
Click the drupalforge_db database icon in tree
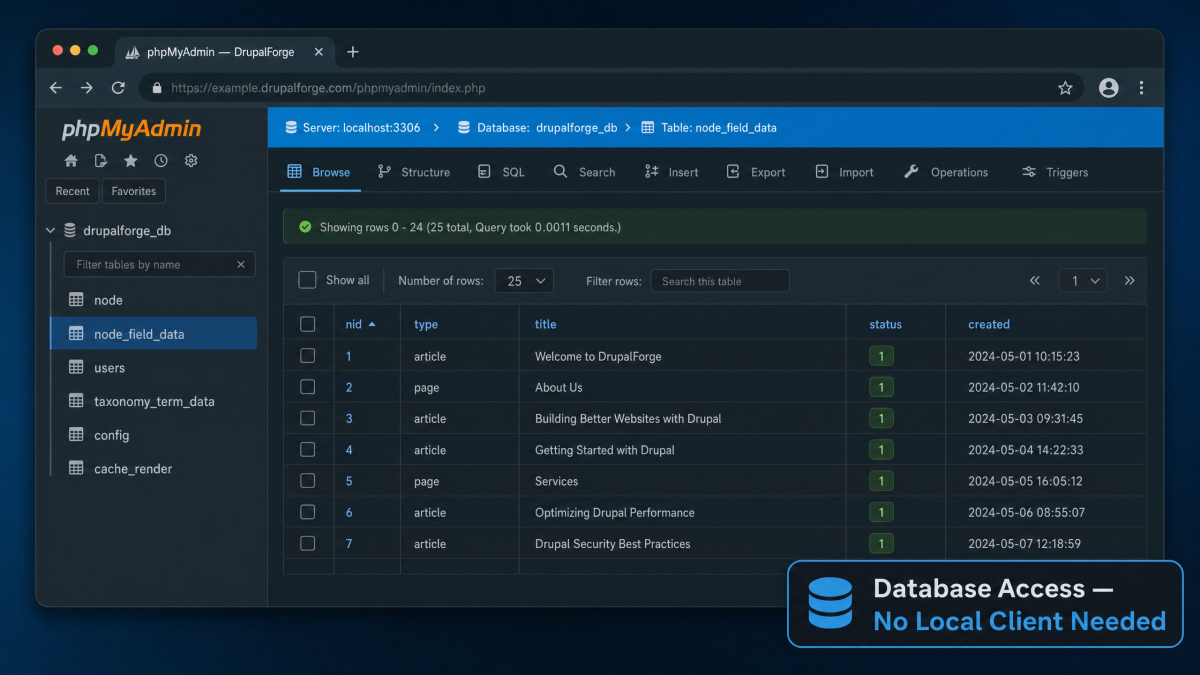pyautogui.click(x=70, y=230)
